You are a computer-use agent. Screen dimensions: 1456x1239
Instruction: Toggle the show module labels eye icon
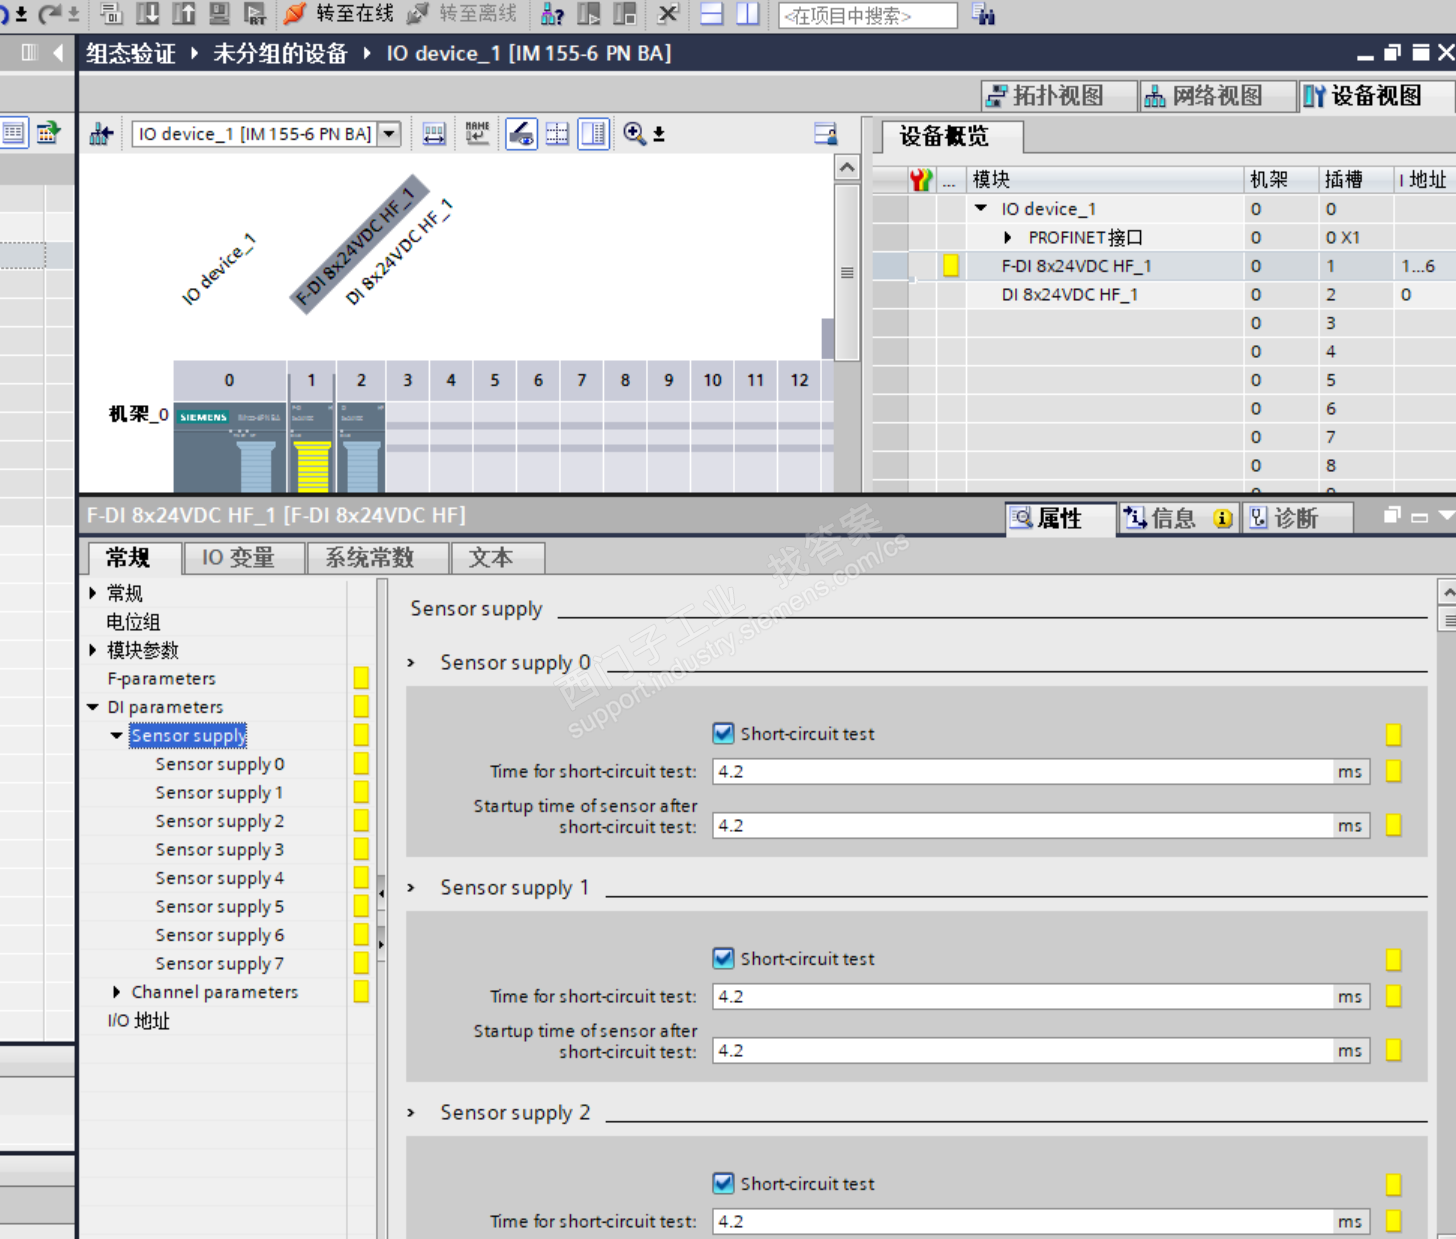[521, 134]
